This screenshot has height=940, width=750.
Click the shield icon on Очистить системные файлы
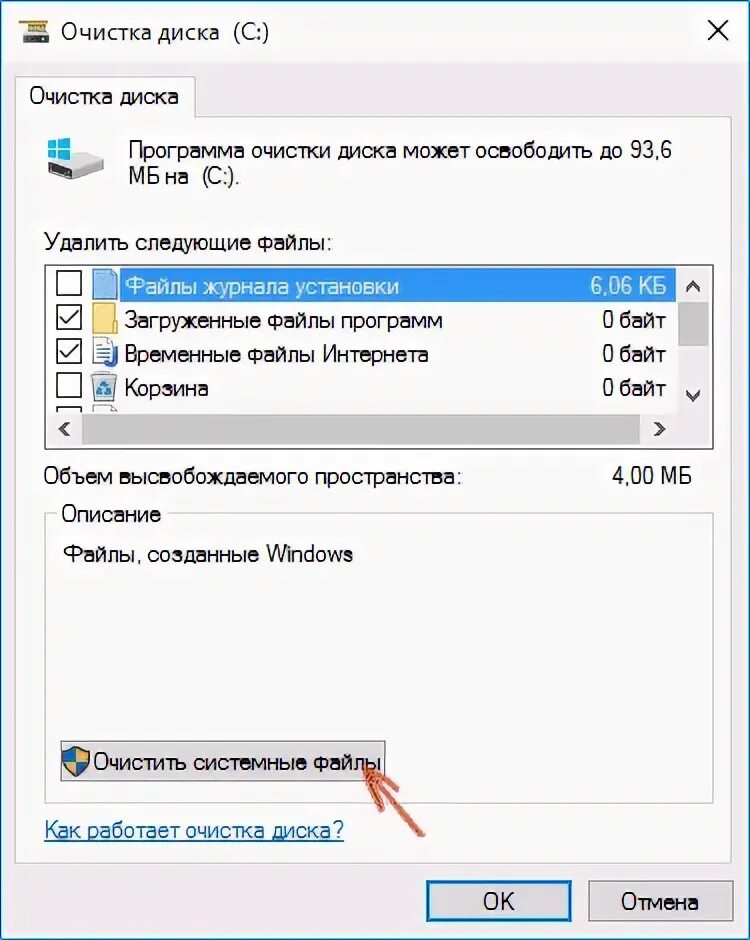click(x=76, y=761)
